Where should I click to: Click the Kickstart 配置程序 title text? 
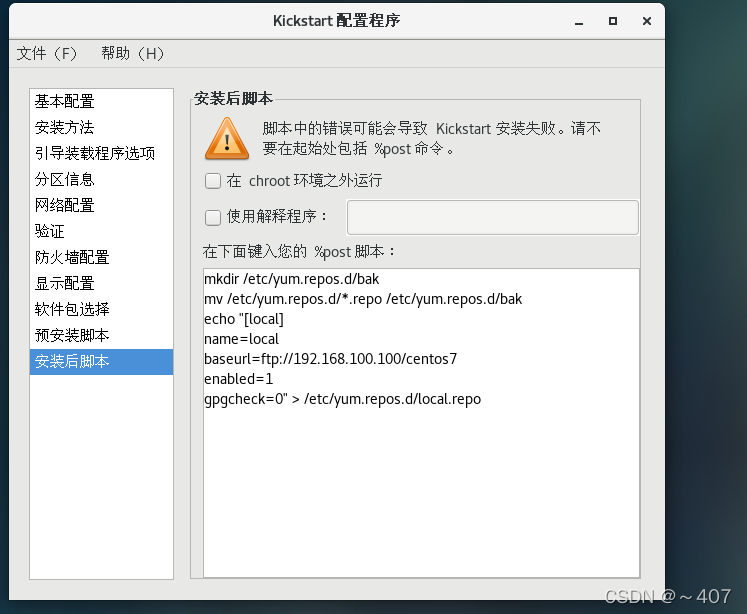[x=336, y=21]
